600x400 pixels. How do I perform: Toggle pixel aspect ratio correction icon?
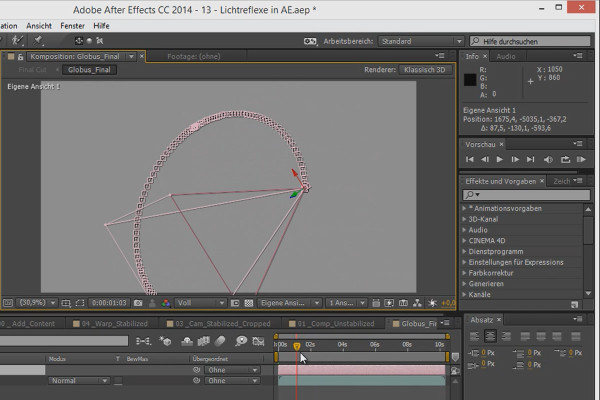[x=376, y=303]
